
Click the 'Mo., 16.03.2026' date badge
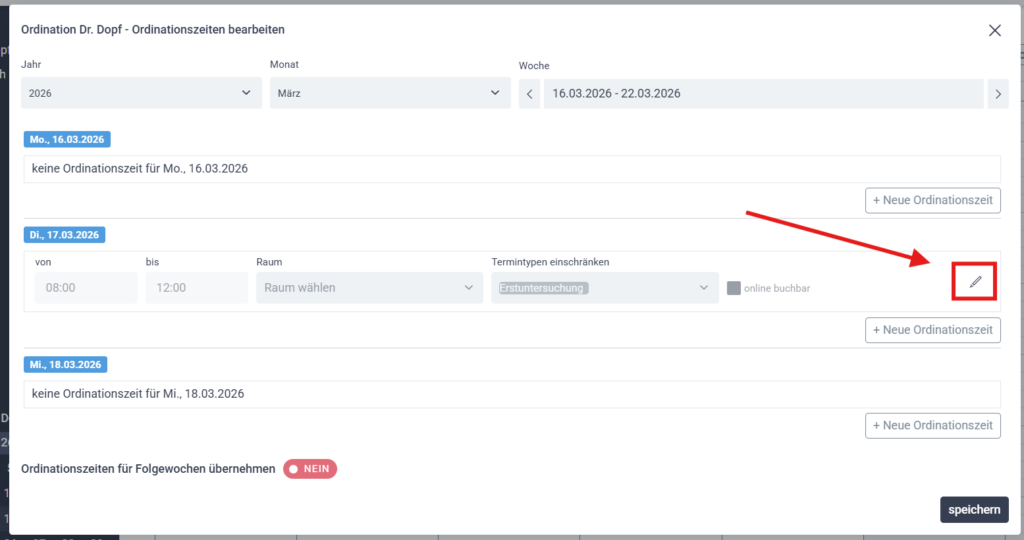[67, 140]
